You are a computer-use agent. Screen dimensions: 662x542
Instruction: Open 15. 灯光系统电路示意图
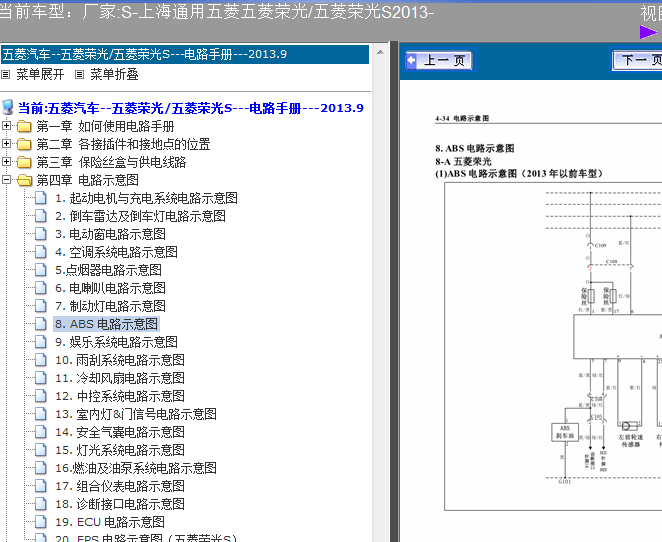tap(120, 450)
